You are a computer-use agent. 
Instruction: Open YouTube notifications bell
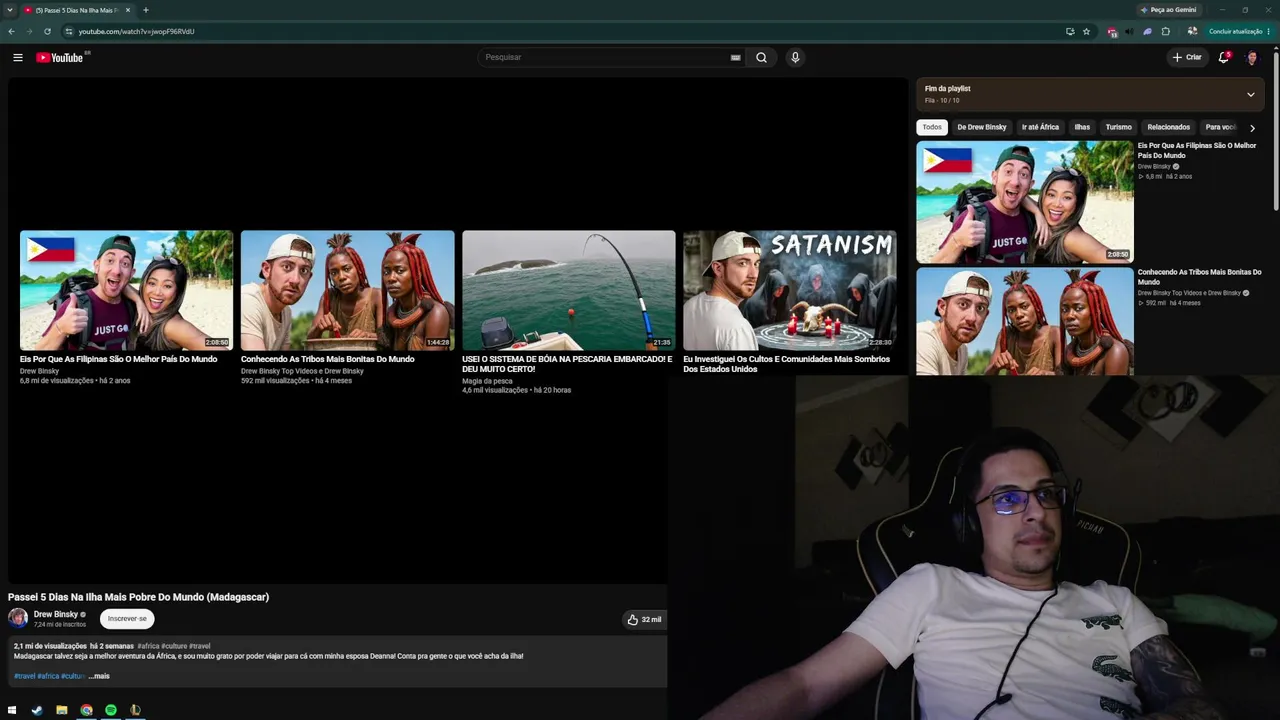(x=1224, y=57)
